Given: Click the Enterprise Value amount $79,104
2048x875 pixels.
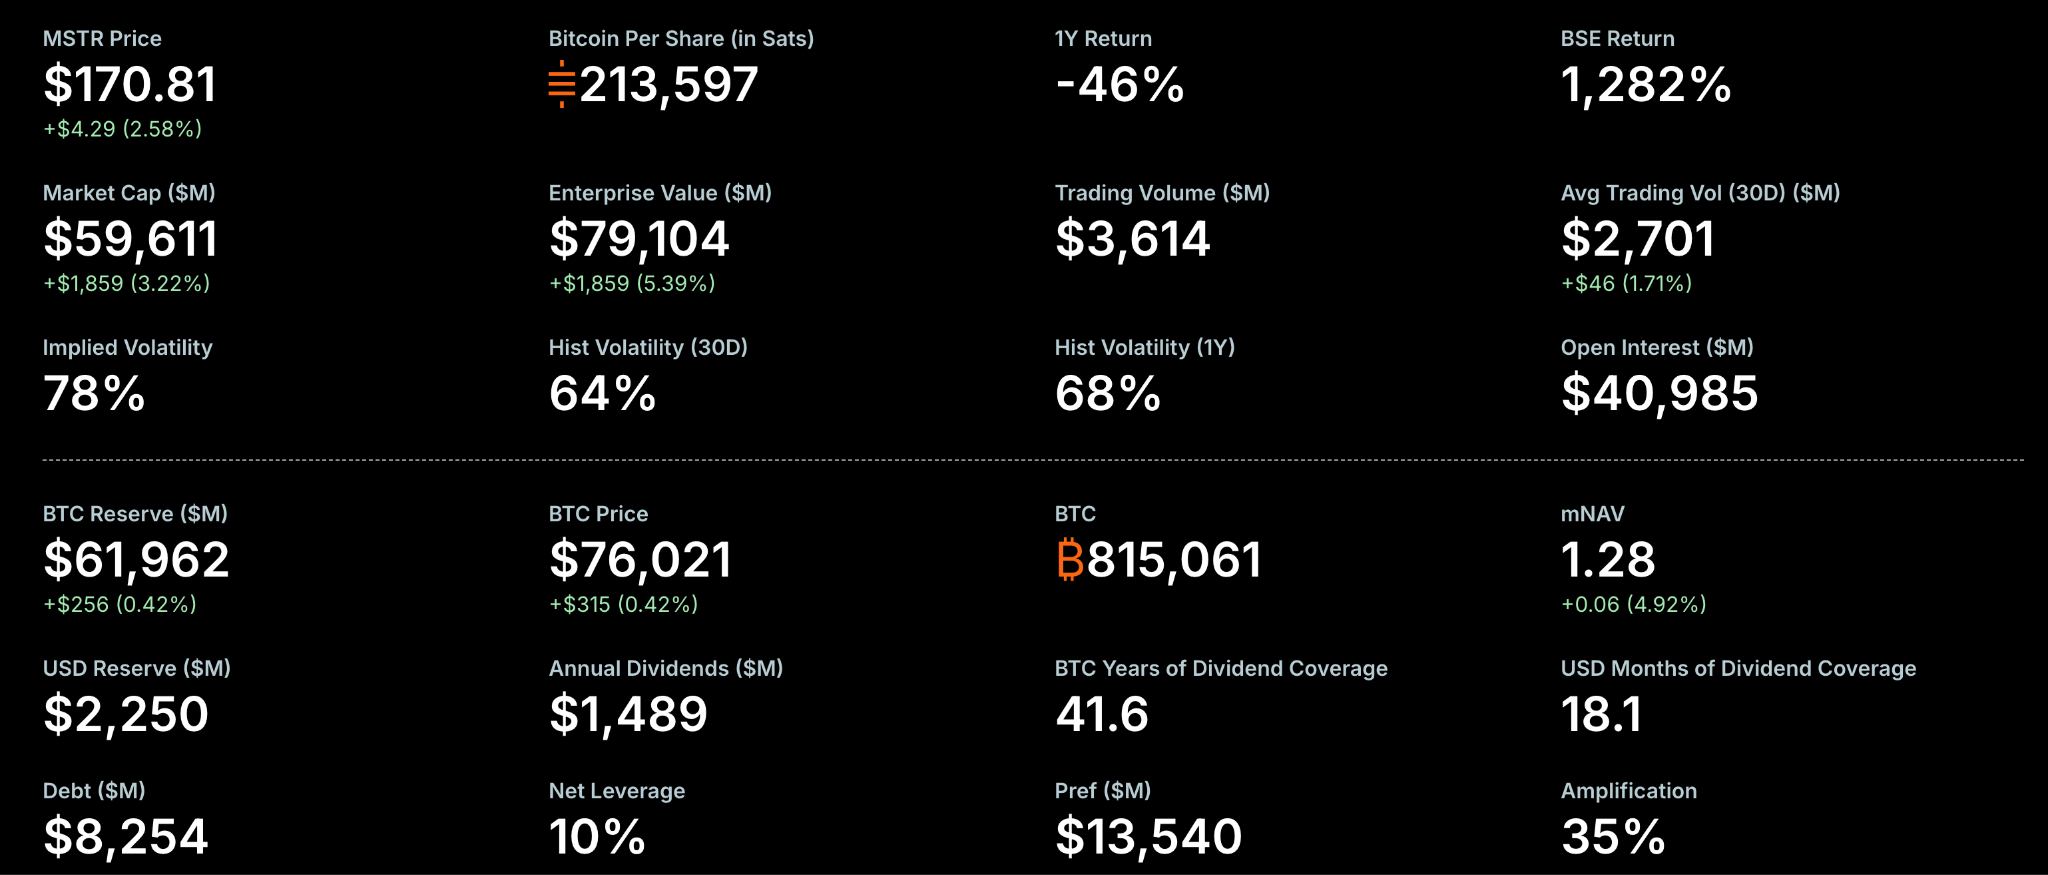Looking at the screenshot, I should point(639,239).
